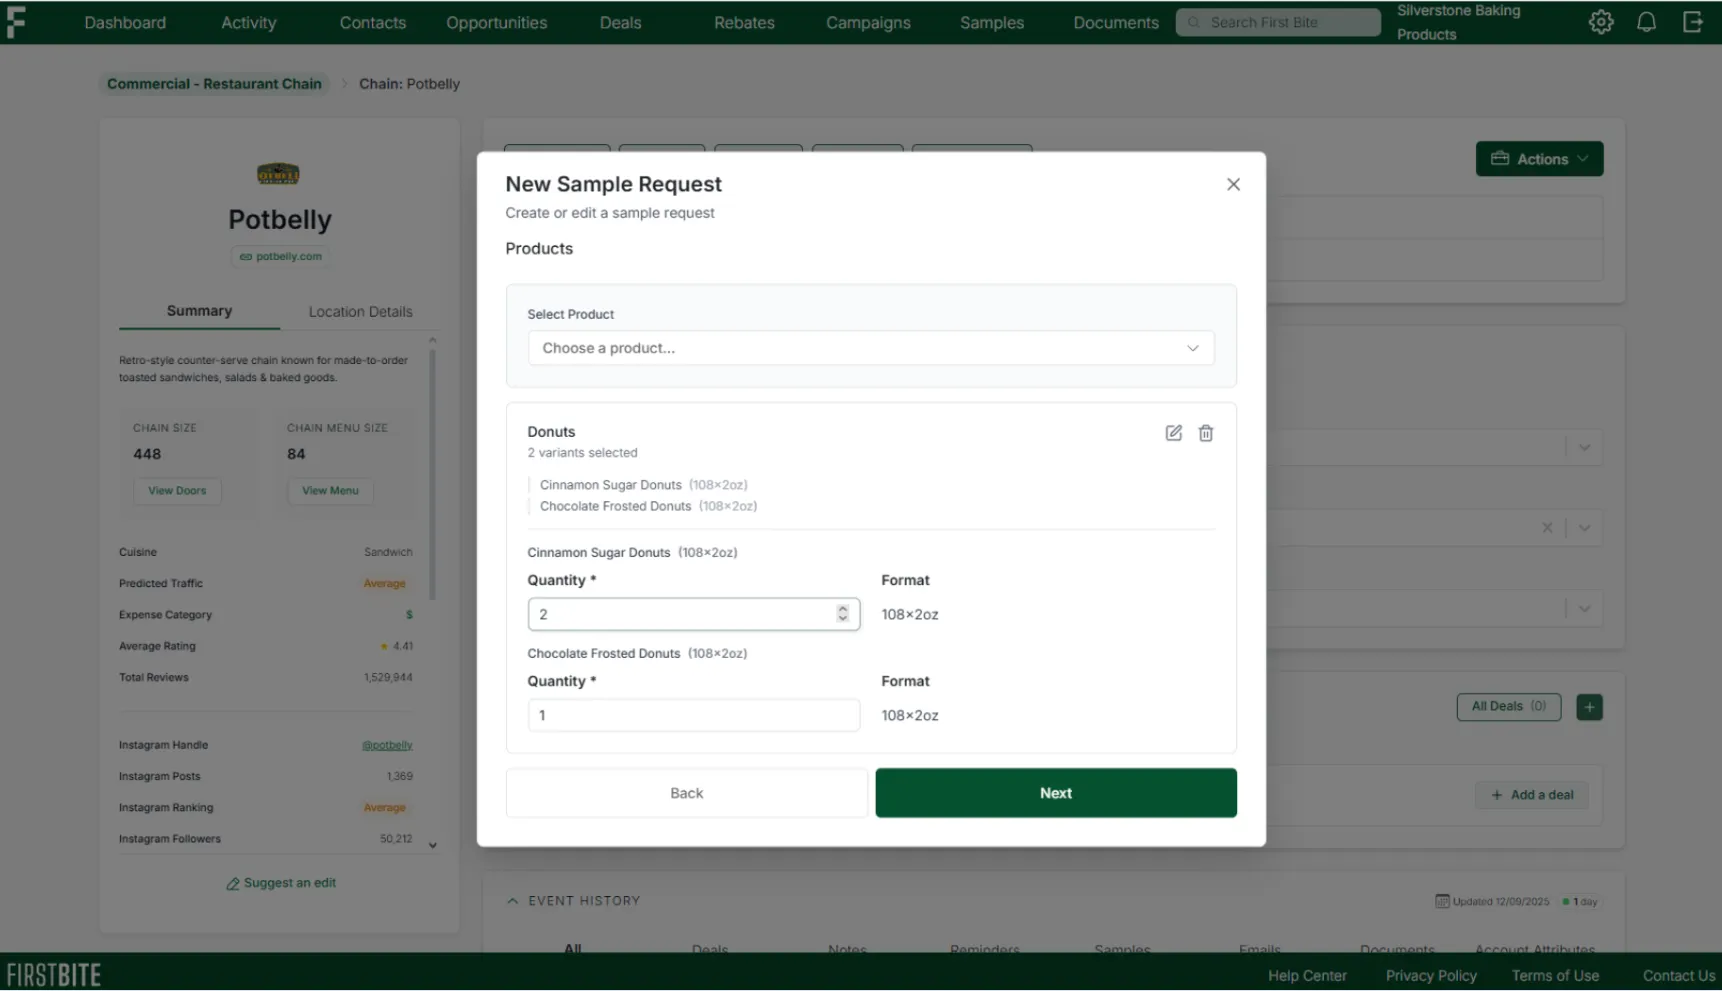
Task: Click the Average Rating value 4.41
Action: pyautogui.click(x=403, y=647)
